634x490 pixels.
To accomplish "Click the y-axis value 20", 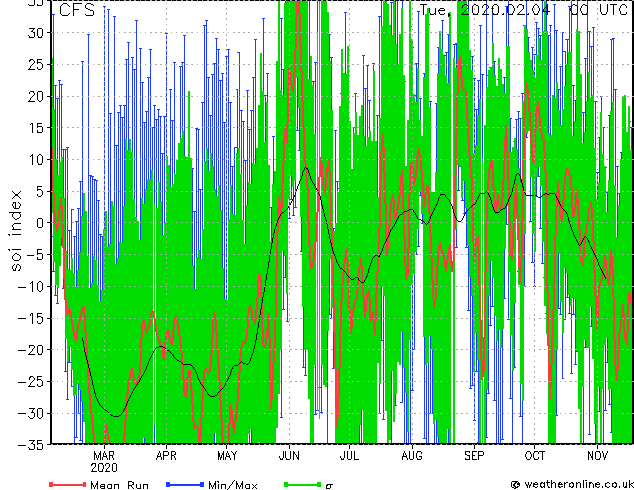I will [x=35, y=96].
